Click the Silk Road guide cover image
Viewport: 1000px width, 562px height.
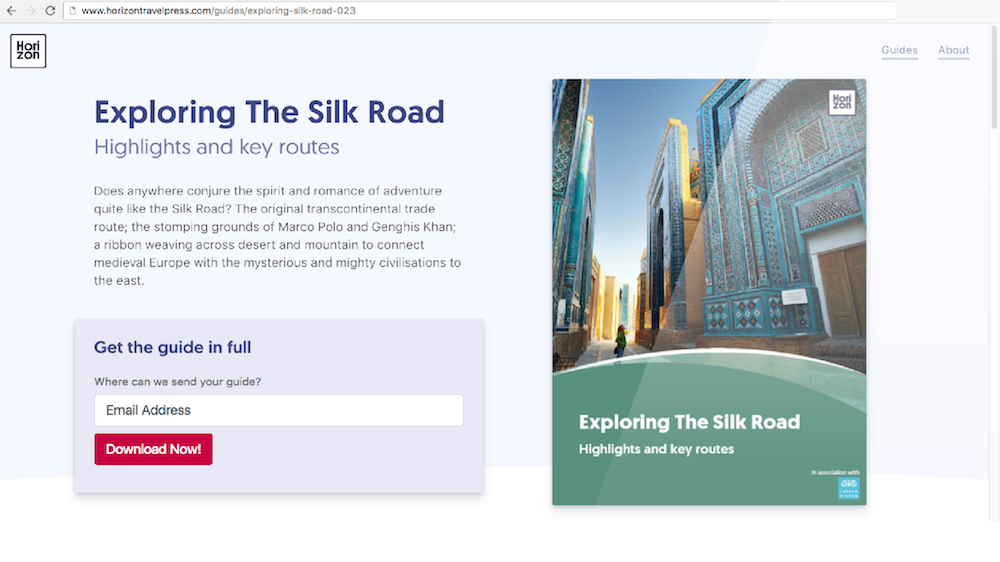point(709,292)
